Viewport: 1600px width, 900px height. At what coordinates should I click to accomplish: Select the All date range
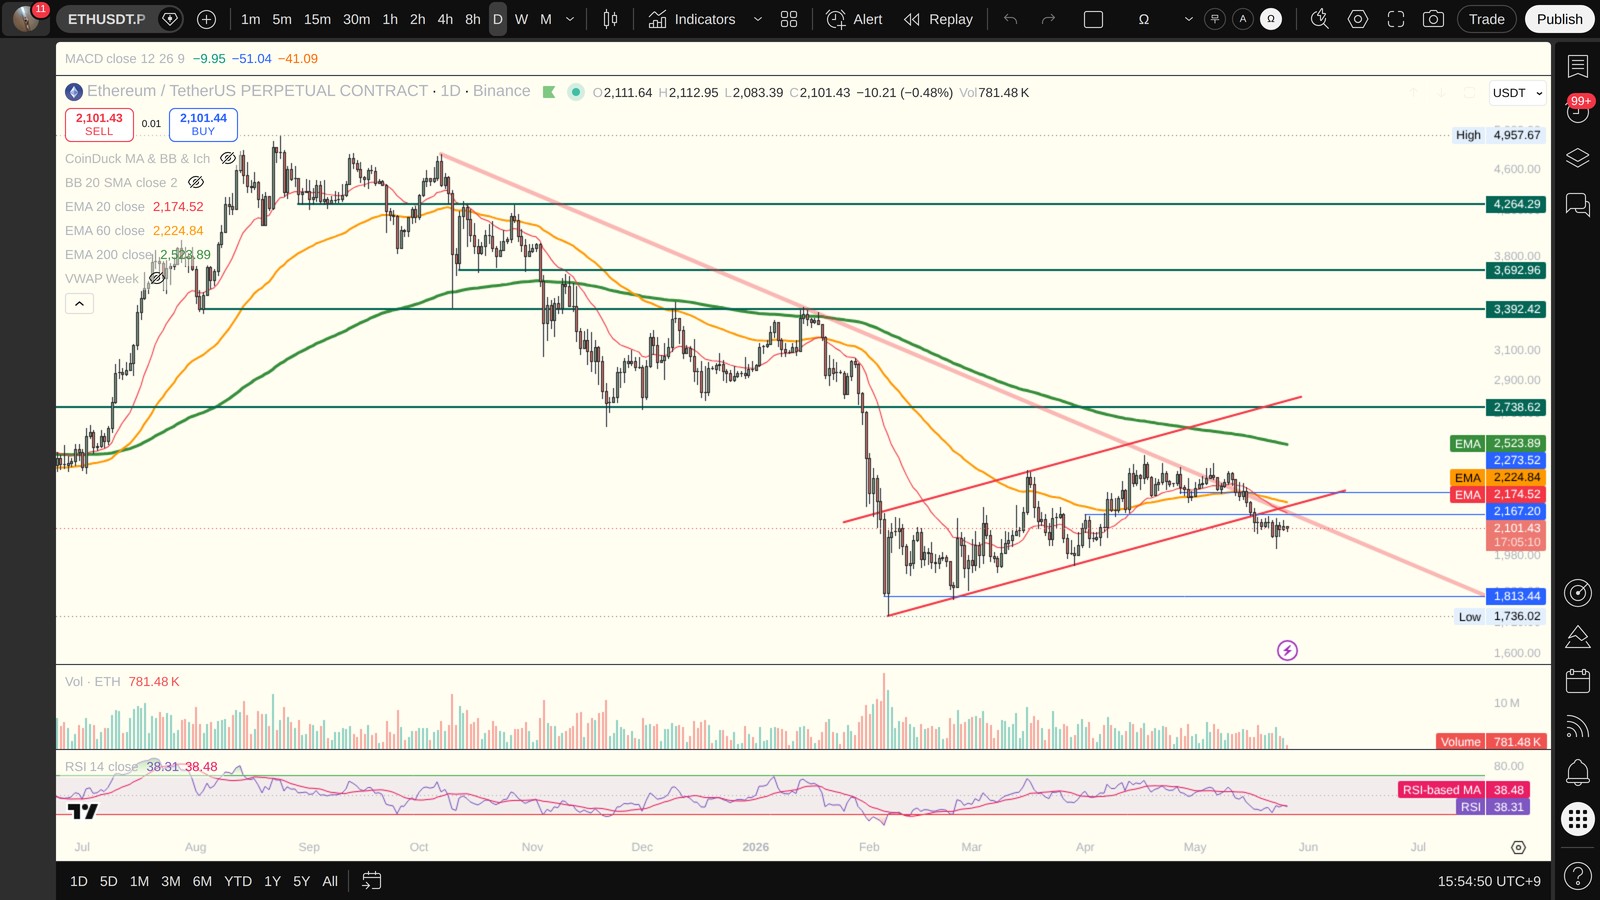(330, 881)
